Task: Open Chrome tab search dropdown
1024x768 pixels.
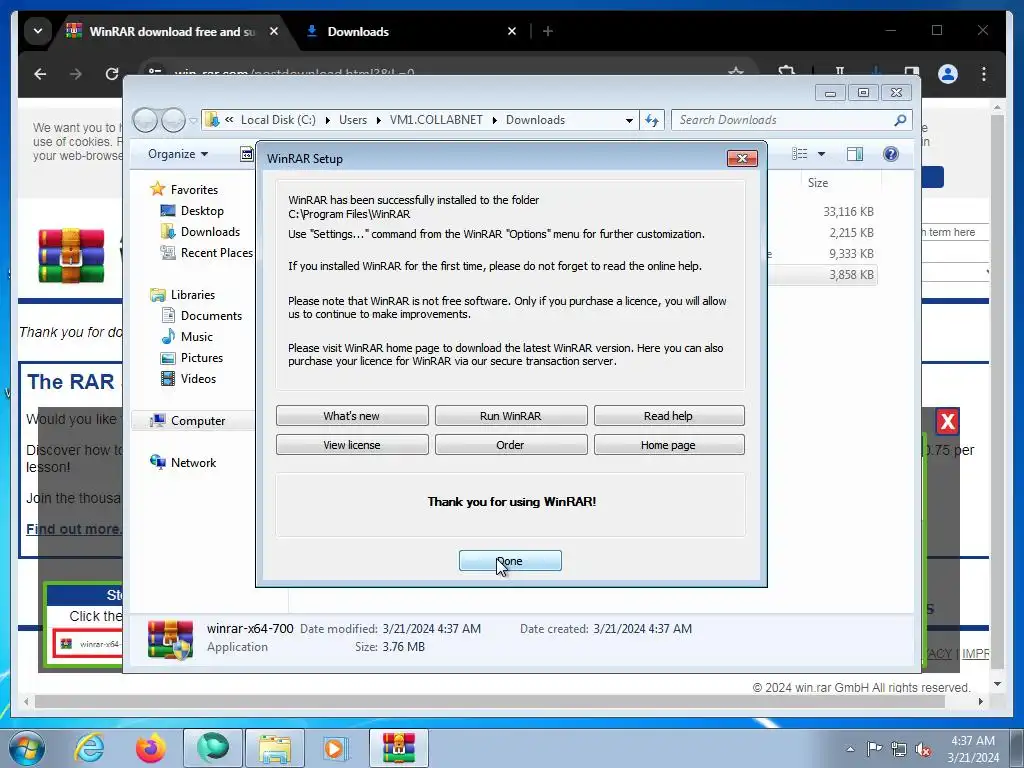Action: [x=38, y=31]
